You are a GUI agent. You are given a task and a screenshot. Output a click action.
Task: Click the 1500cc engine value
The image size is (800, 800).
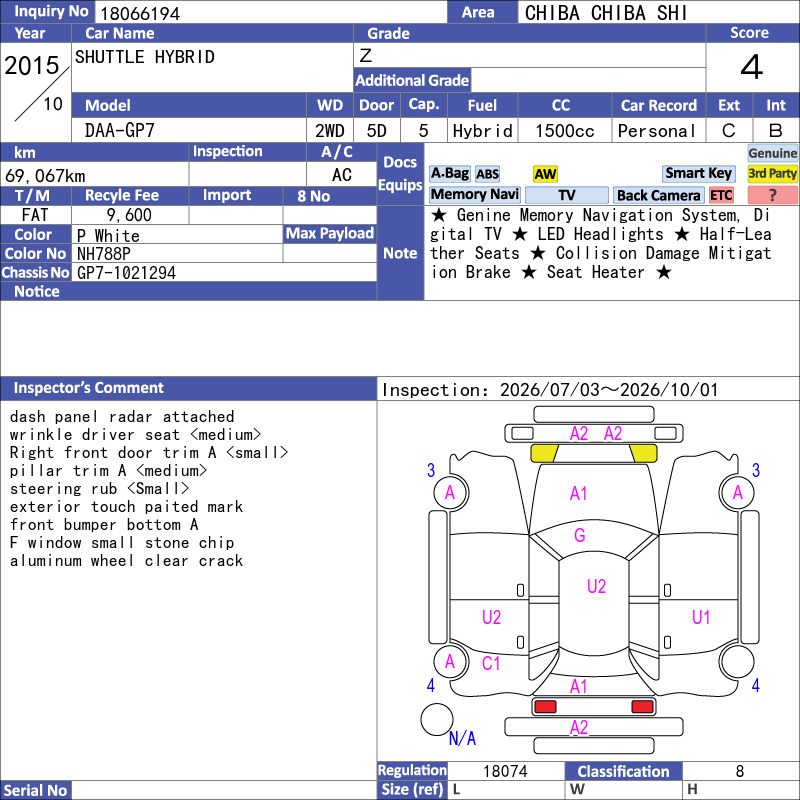pos(565,131)
